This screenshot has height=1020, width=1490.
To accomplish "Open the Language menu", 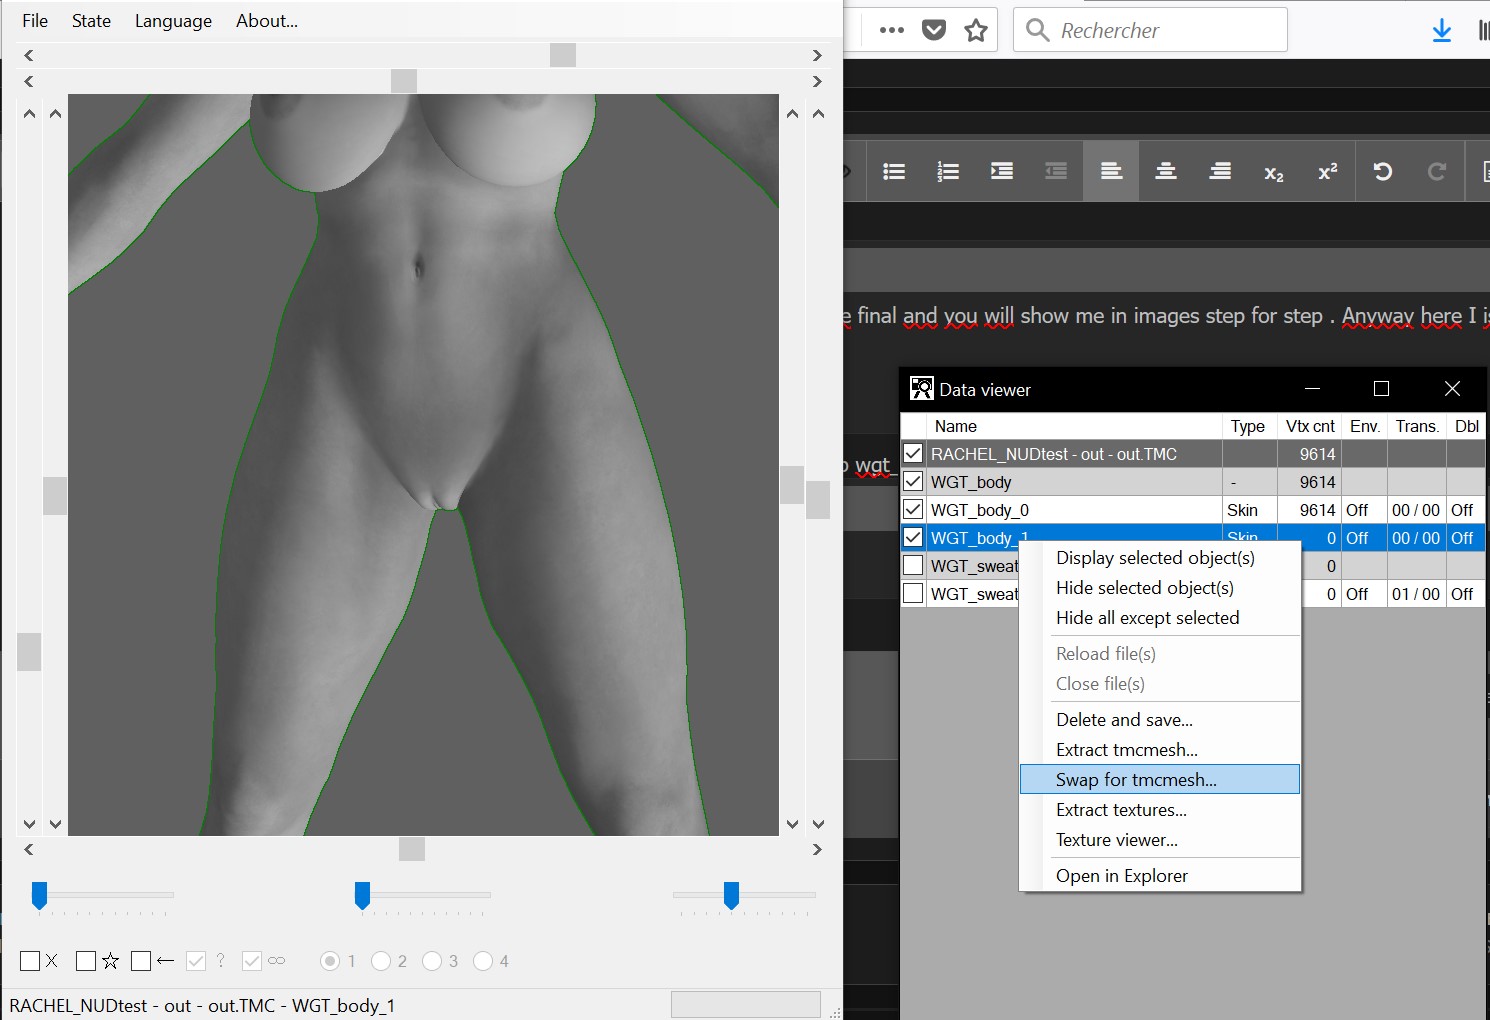I will (x=173, y=21).
